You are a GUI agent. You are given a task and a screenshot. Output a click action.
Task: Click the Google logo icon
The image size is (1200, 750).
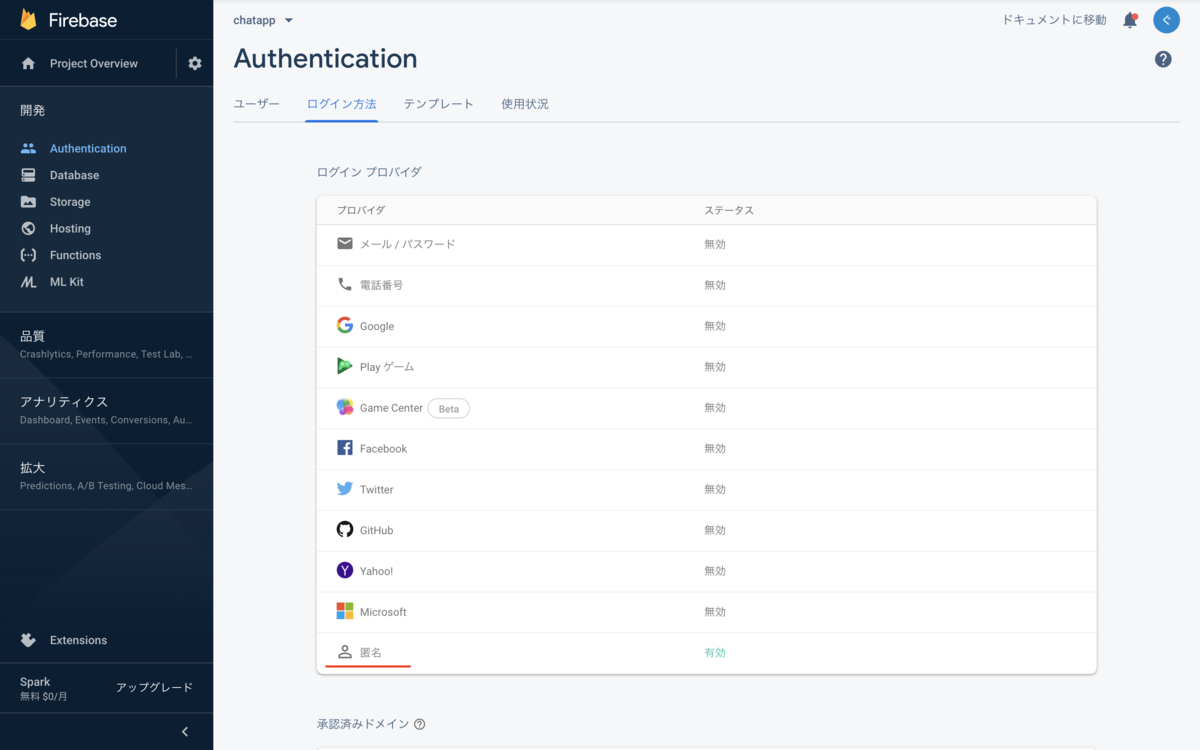(x=345, y=325)
